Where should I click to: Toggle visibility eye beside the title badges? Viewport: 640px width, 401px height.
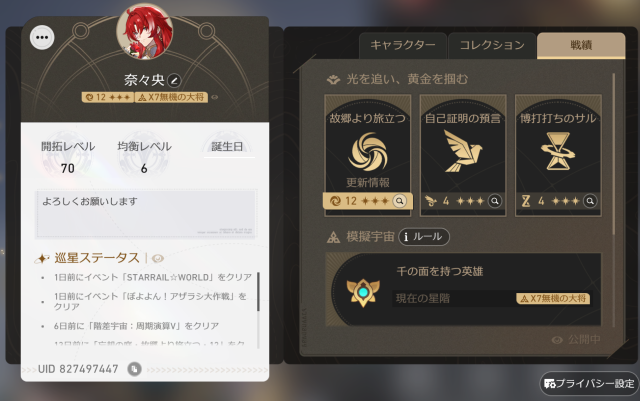[215, 97]
